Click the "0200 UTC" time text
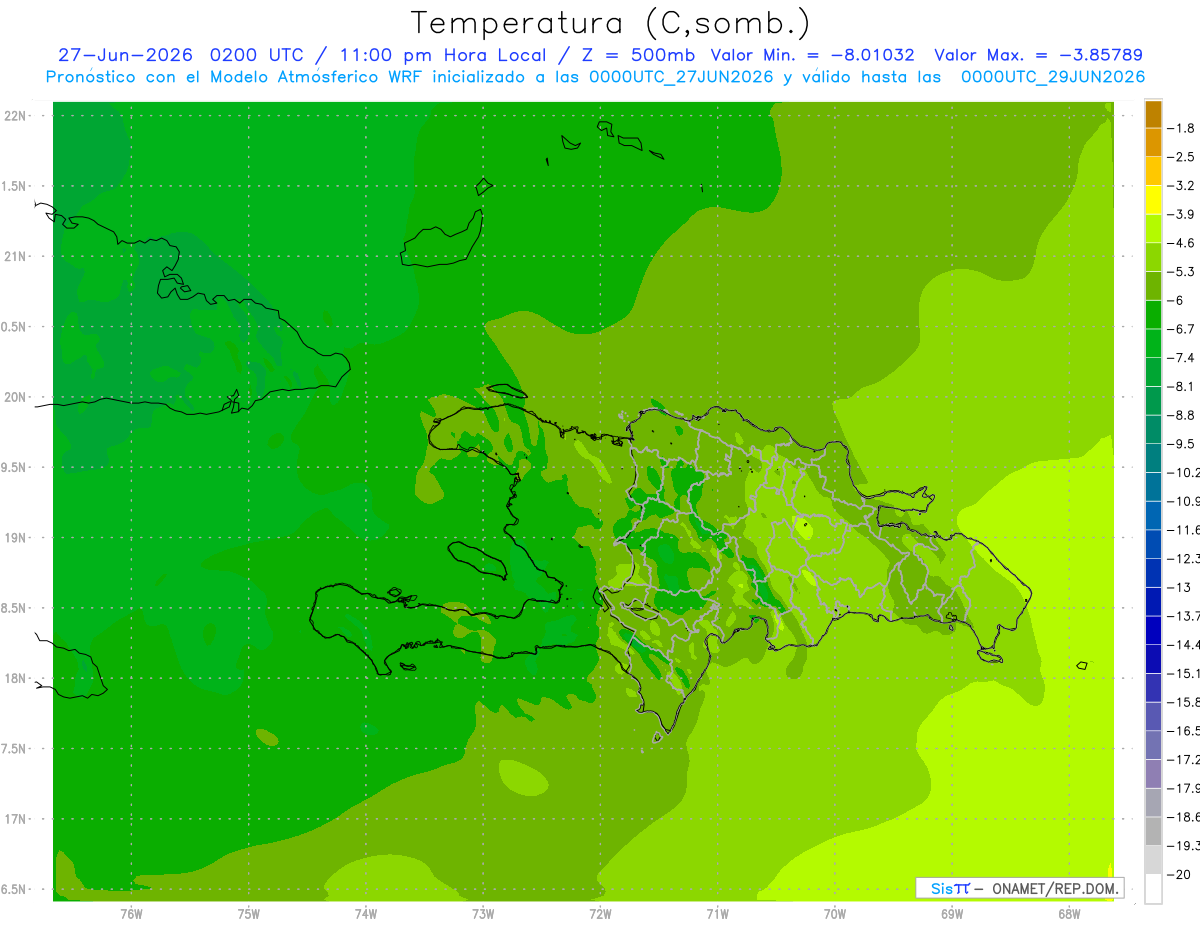This screenshot has height=927, width=1200. tap(258, 55)
